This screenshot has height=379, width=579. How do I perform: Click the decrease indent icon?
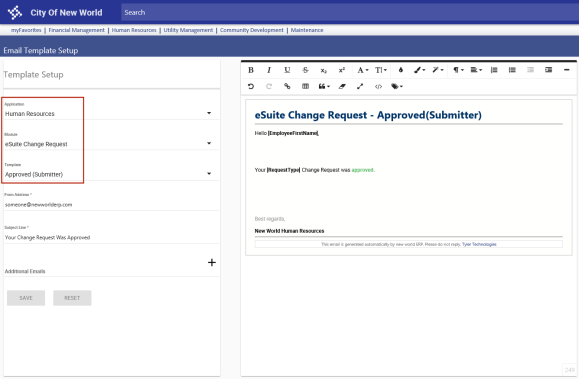pyautogui.click(x=530, y=70)
